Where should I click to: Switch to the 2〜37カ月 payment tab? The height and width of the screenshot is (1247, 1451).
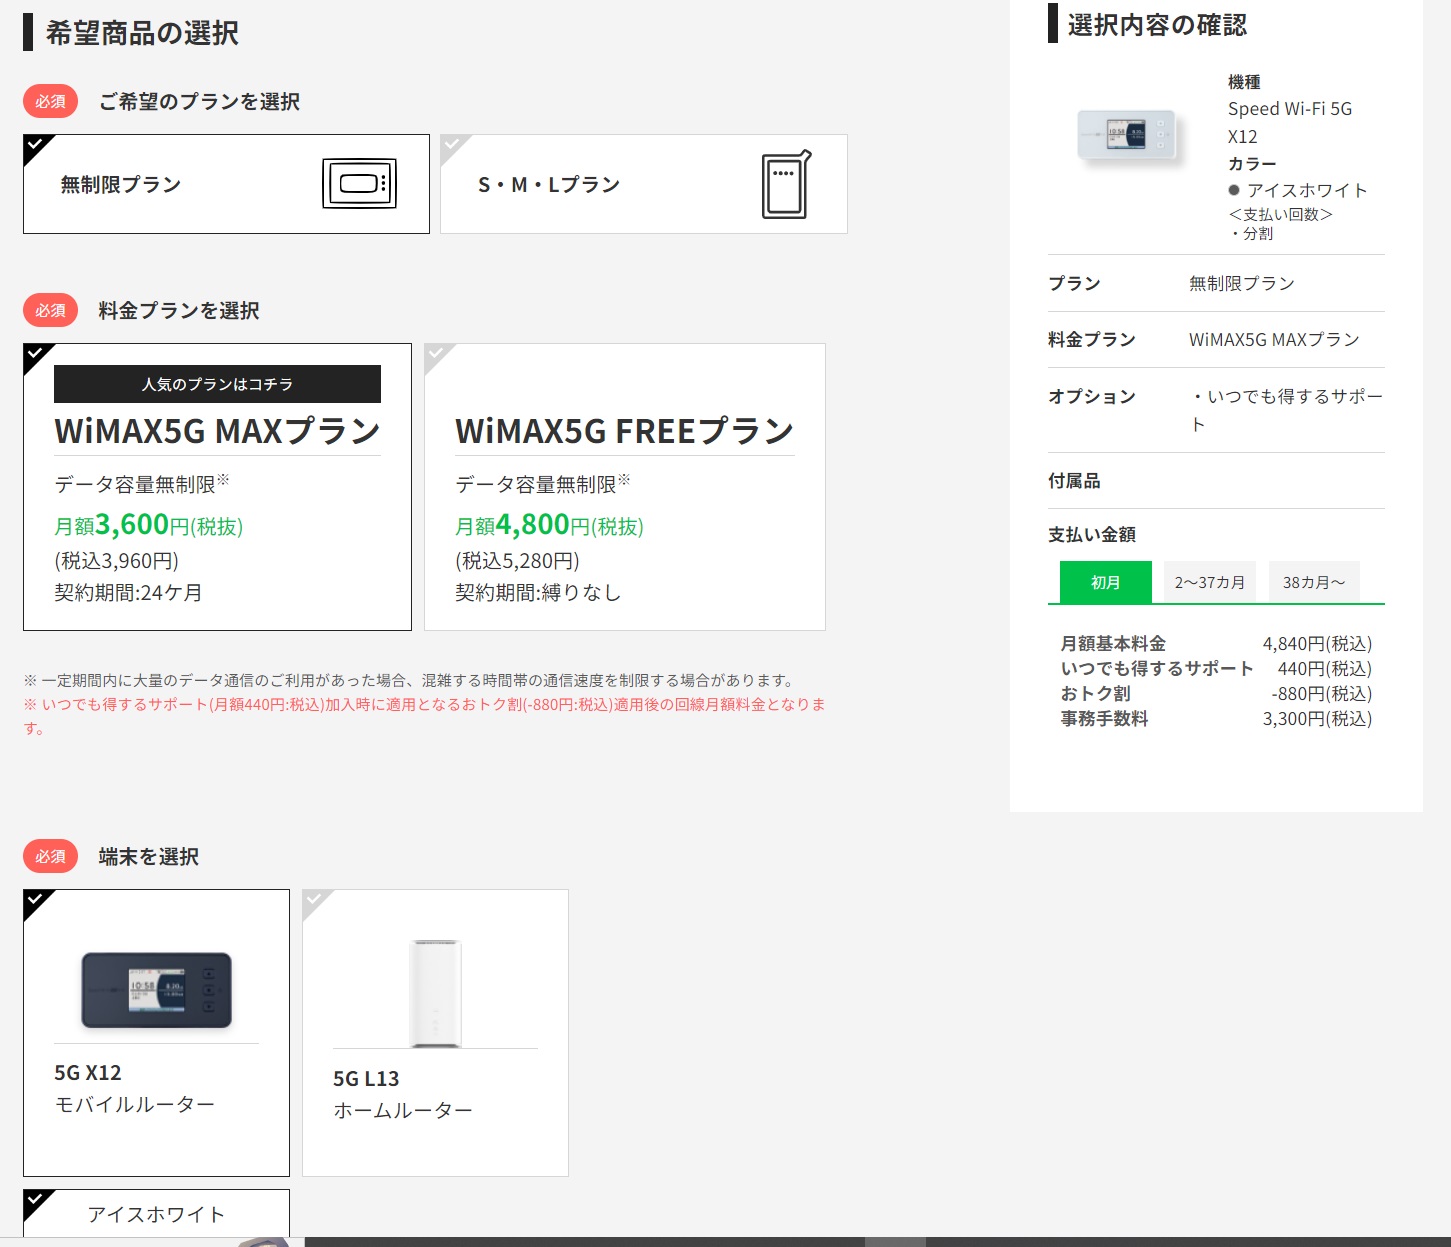(x=1210, y=582)
